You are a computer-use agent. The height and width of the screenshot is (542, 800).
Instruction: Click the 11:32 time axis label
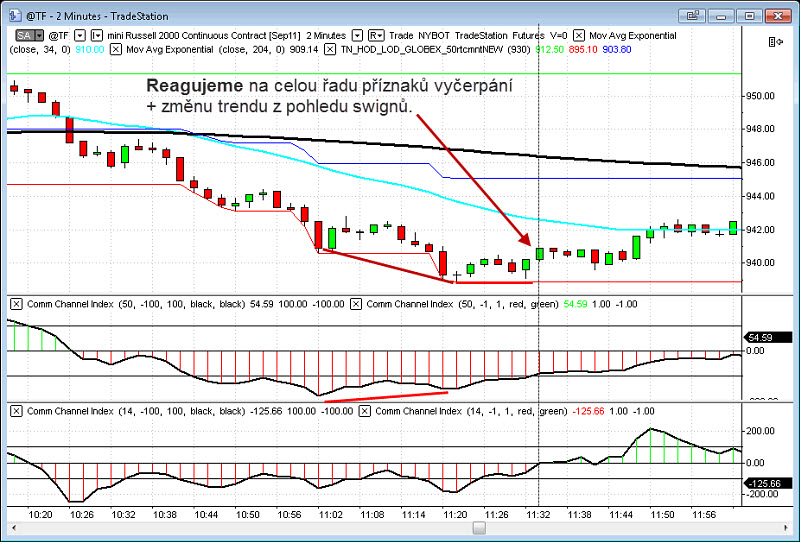point(538,514)
